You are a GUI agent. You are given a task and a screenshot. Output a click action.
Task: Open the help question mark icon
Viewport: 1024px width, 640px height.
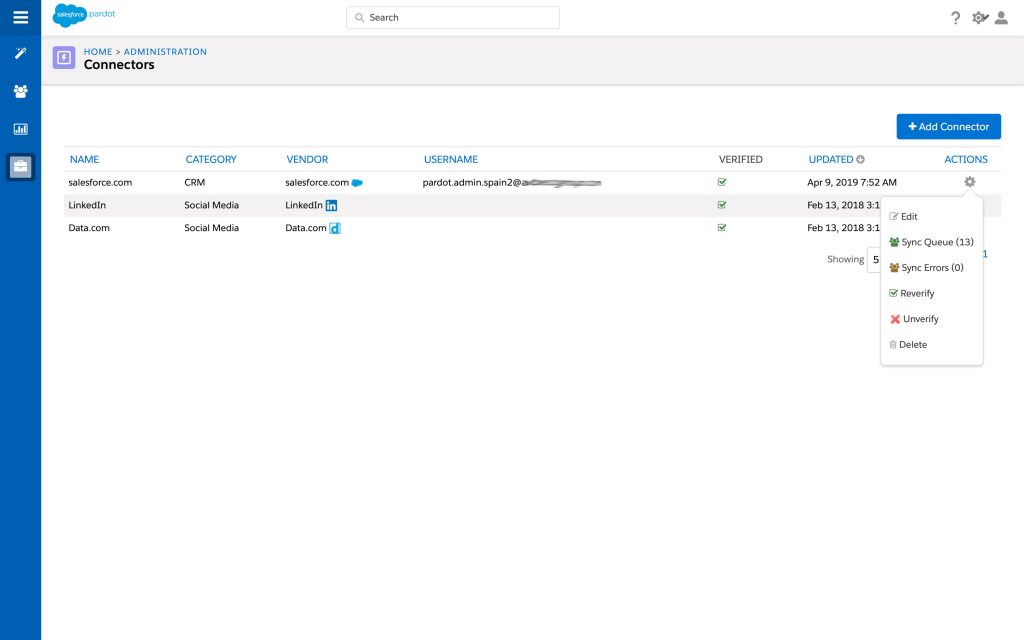[955, 18]
